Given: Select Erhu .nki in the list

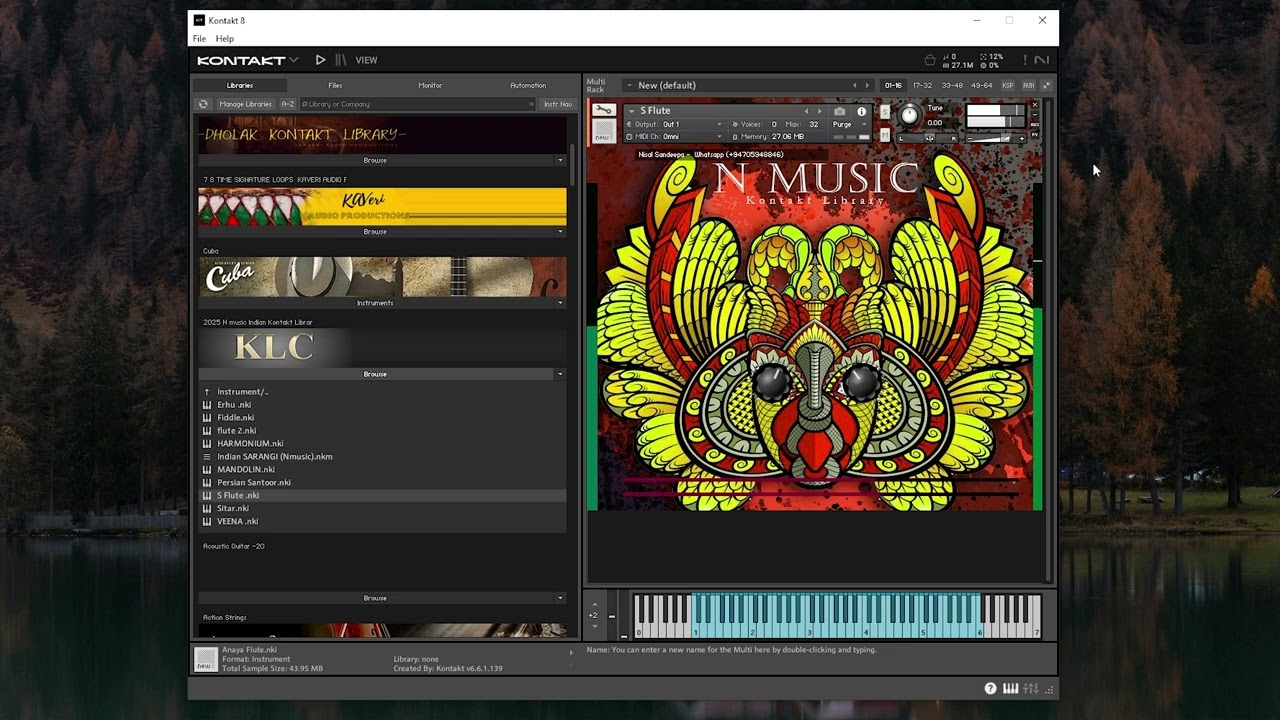Looking at the screenshot, I should pyautogui.click(x=382, y=405).
